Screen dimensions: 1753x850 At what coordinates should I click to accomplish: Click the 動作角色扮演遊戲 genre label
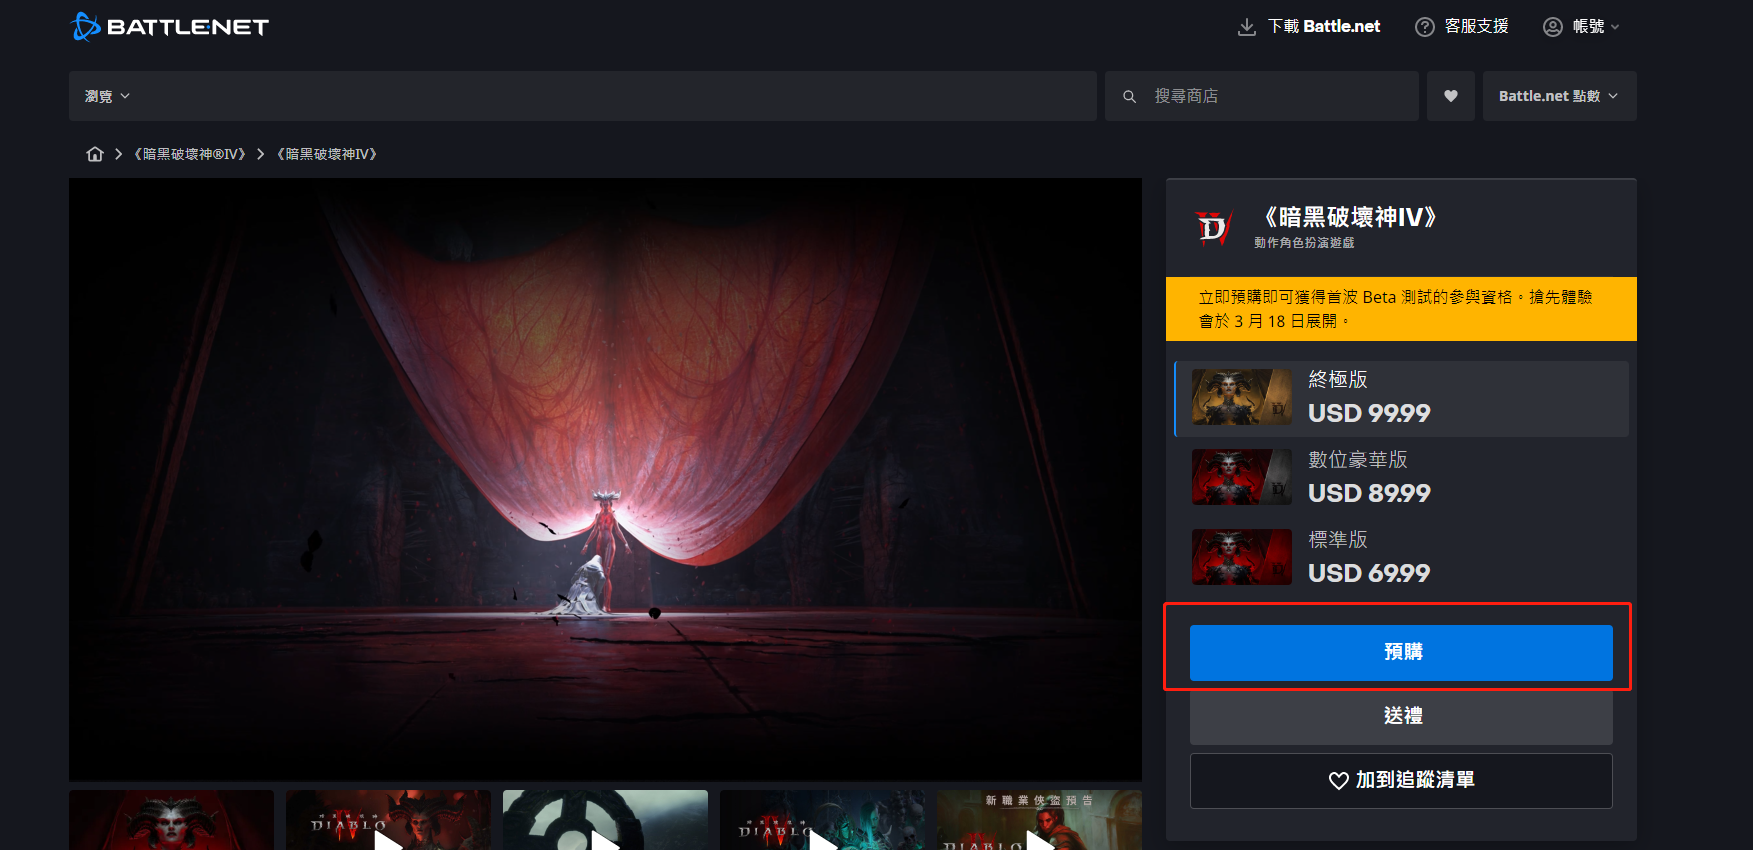click(1304, 243)
